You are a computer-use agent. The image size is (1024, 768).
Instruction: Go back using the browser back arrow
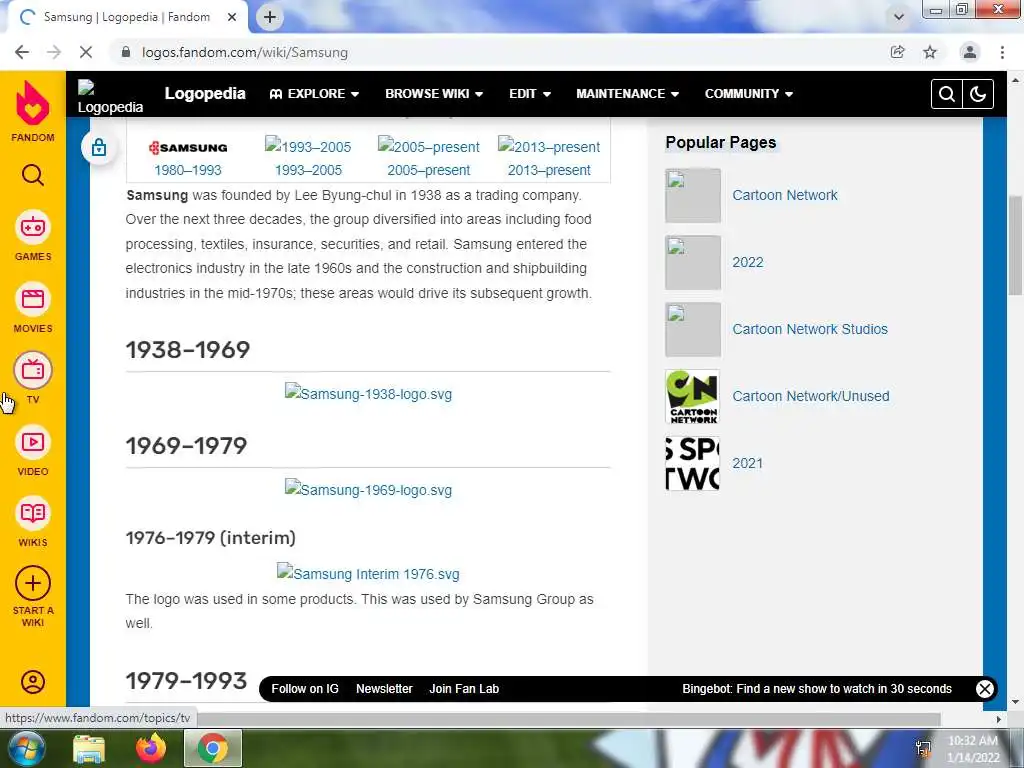[x=22, y=52]
